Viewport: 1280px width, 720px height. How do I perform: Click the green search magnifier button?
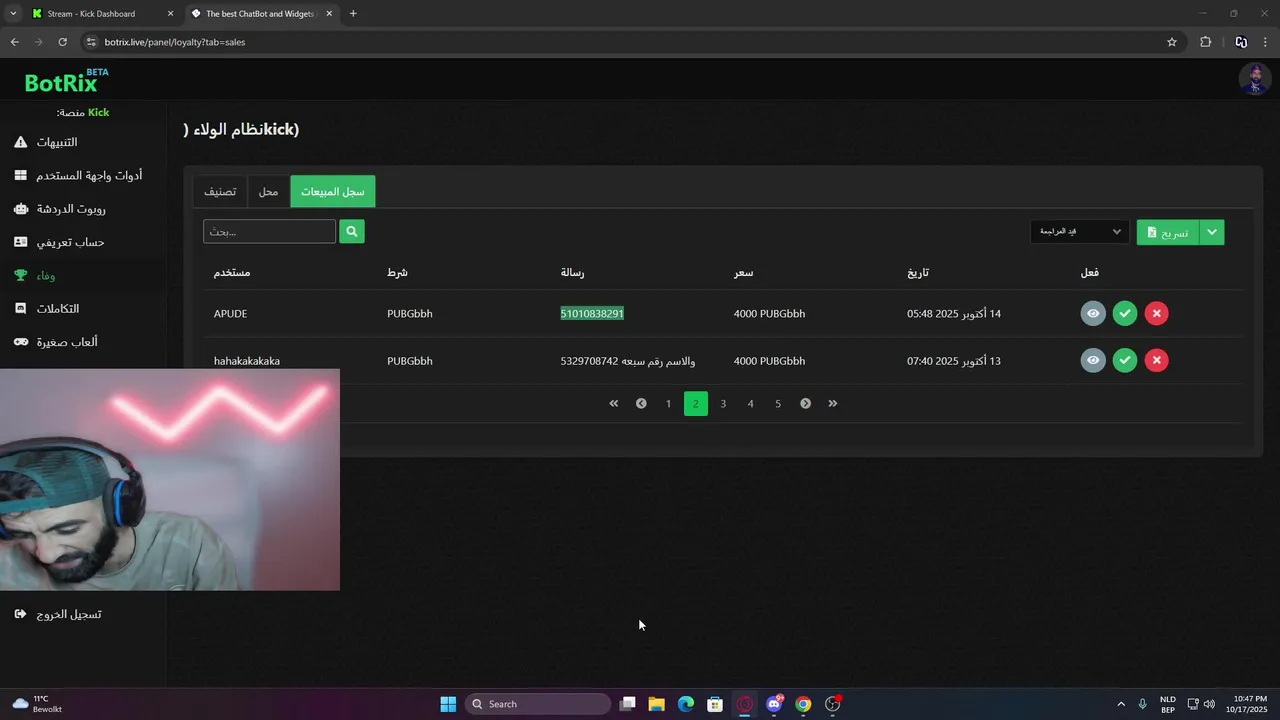[x=352, y=231]
